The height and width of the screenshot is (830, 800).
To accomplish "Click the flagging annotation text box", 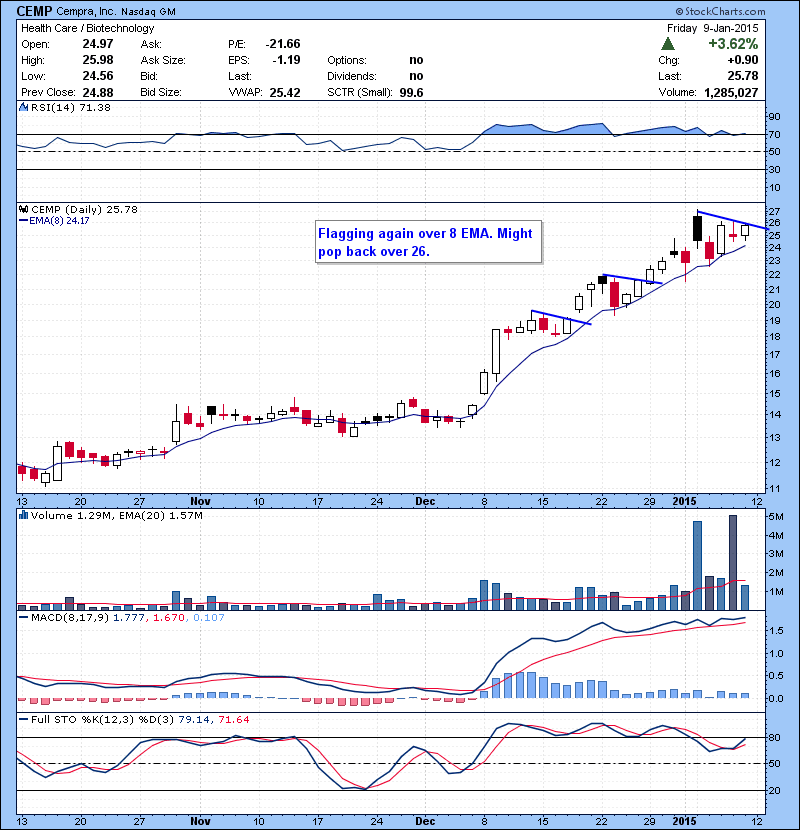I will pyautogui.click(x=428, y=242).
